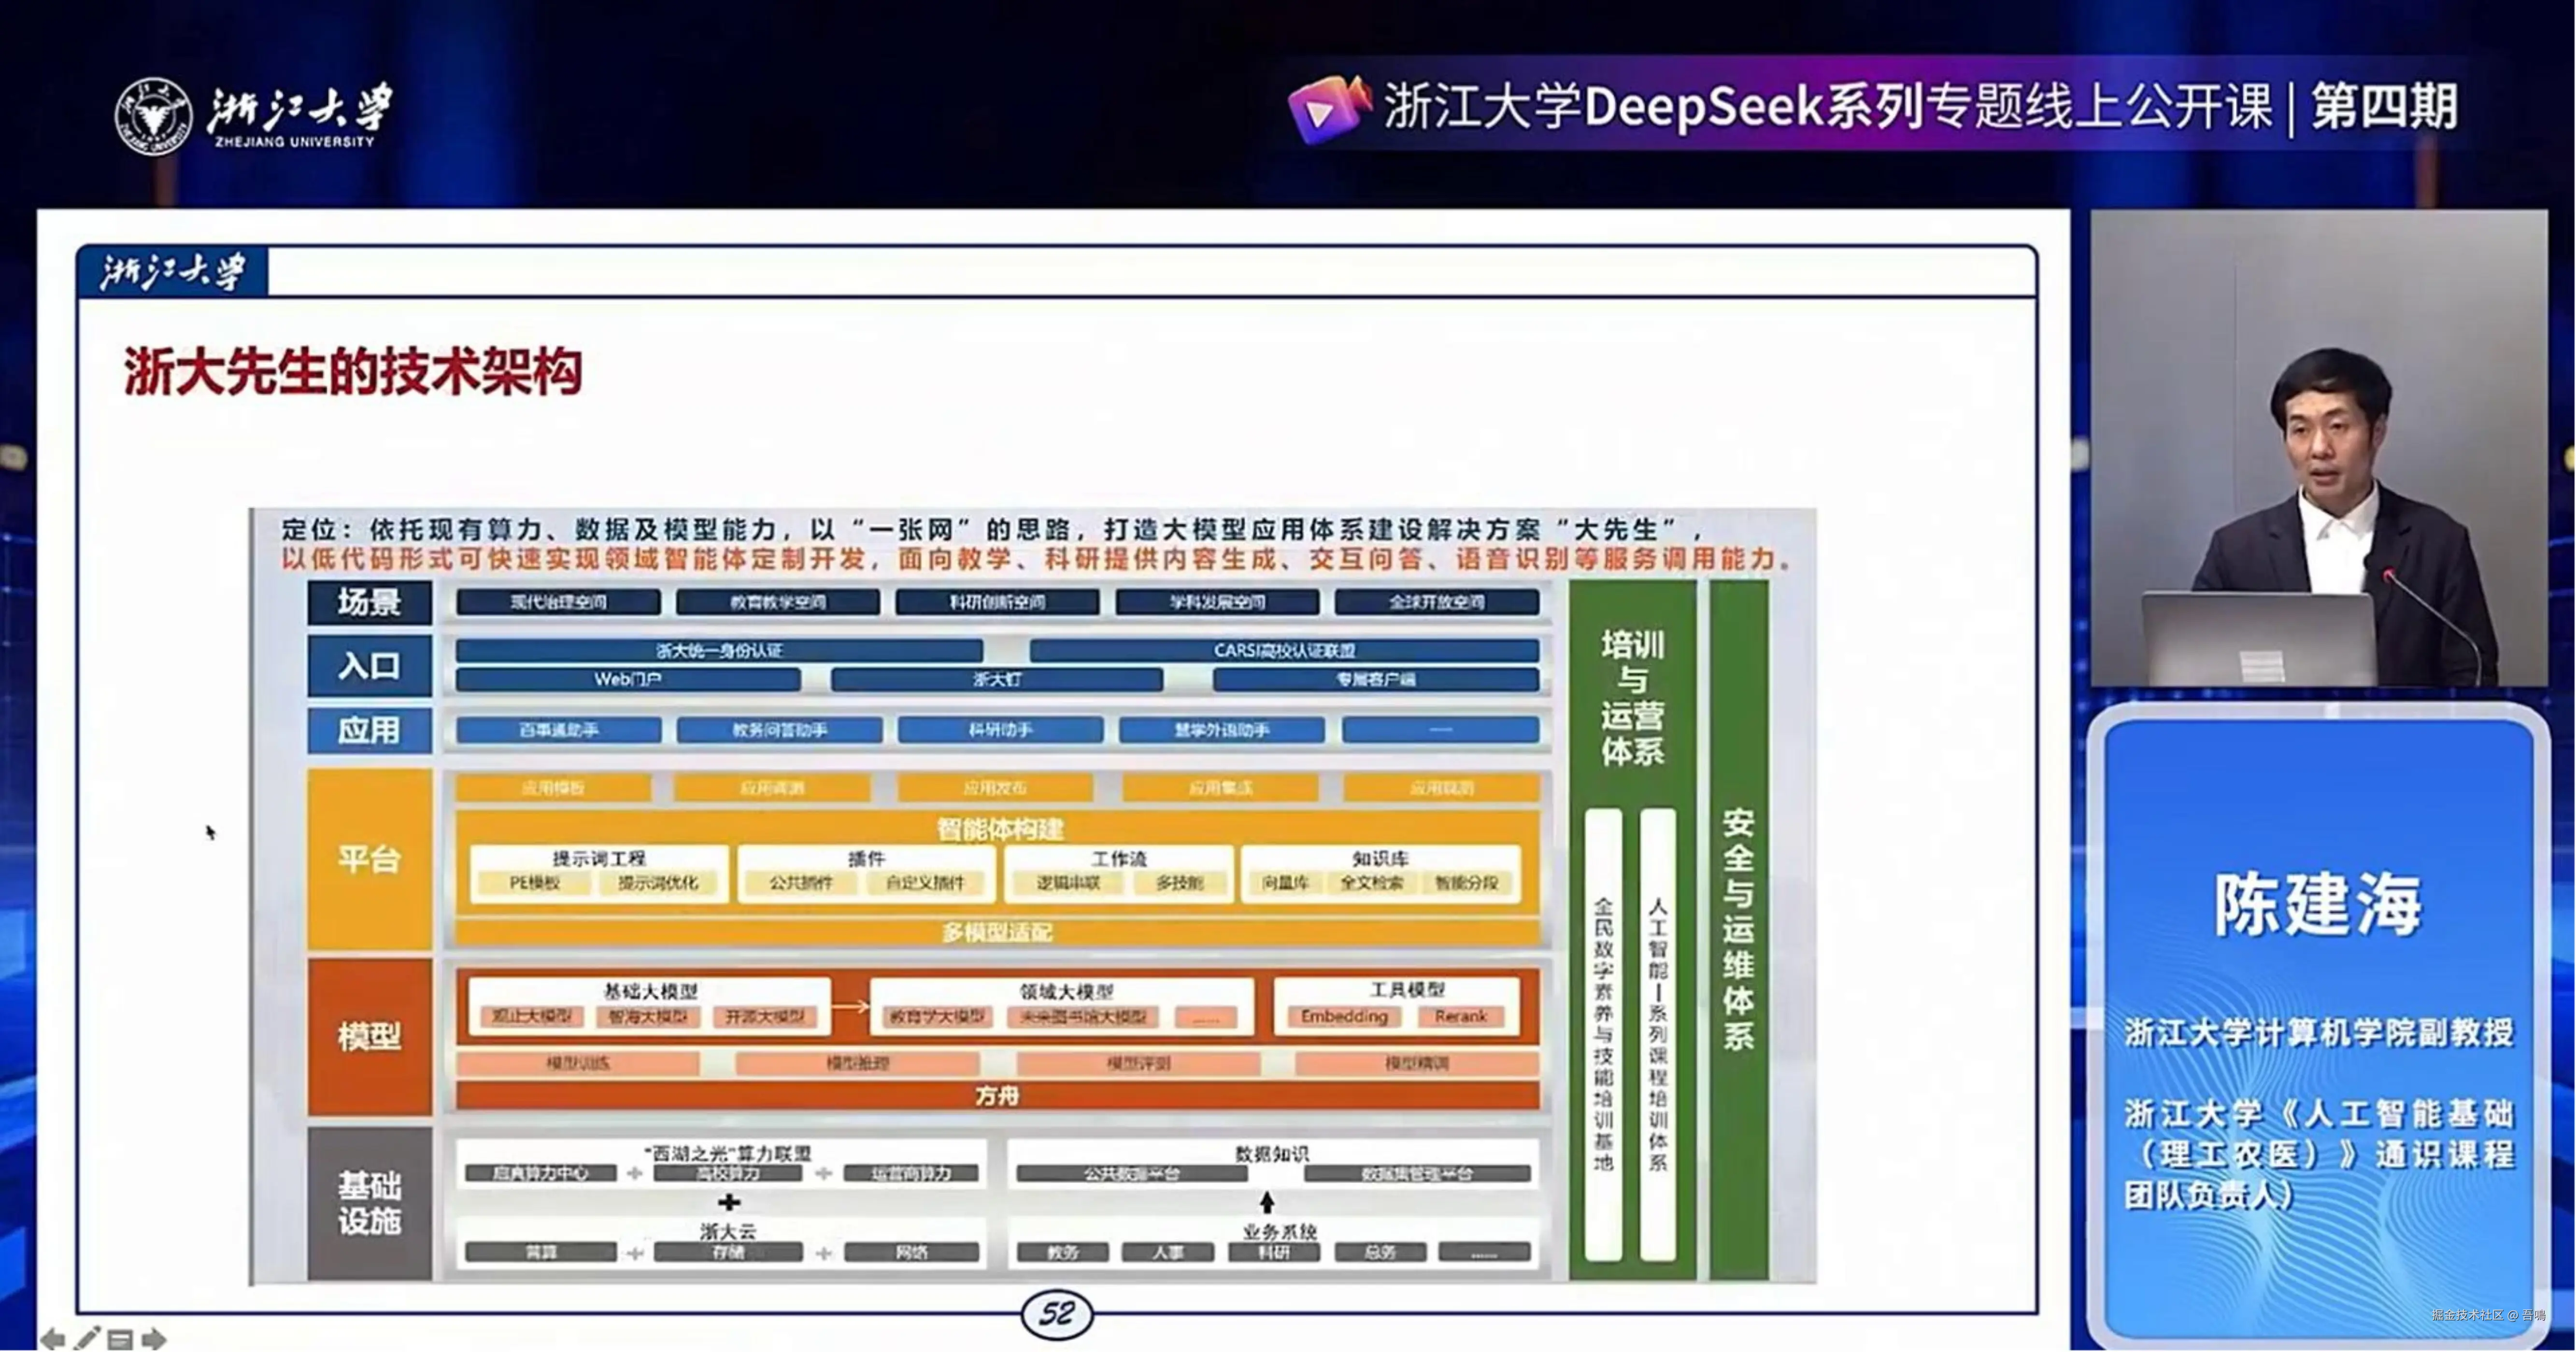Click the 平台 orange layer block
This screenshot has width=2576, height=1352.
click(369, 859)
